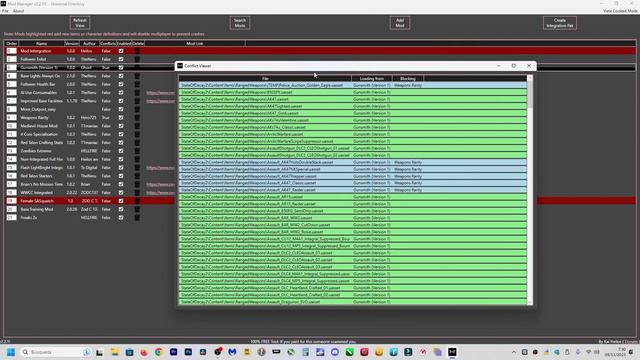Select 'Medieval House Mod' row name

(39, 126)
